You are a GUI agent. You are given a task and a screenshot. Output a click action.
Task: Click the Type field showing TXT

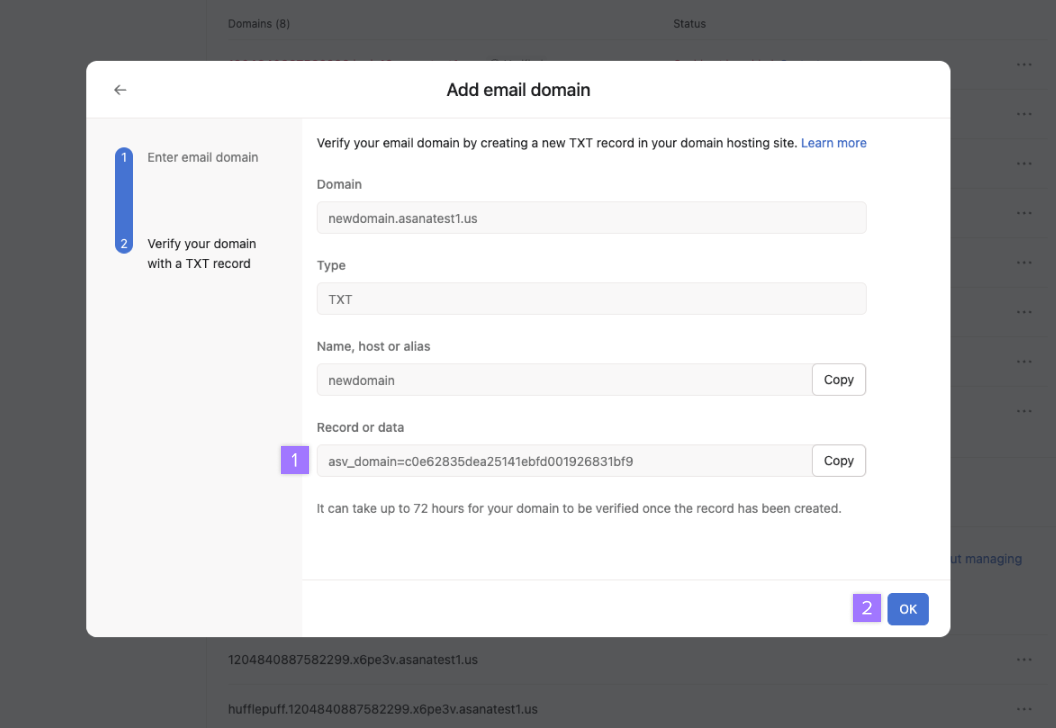590,299
